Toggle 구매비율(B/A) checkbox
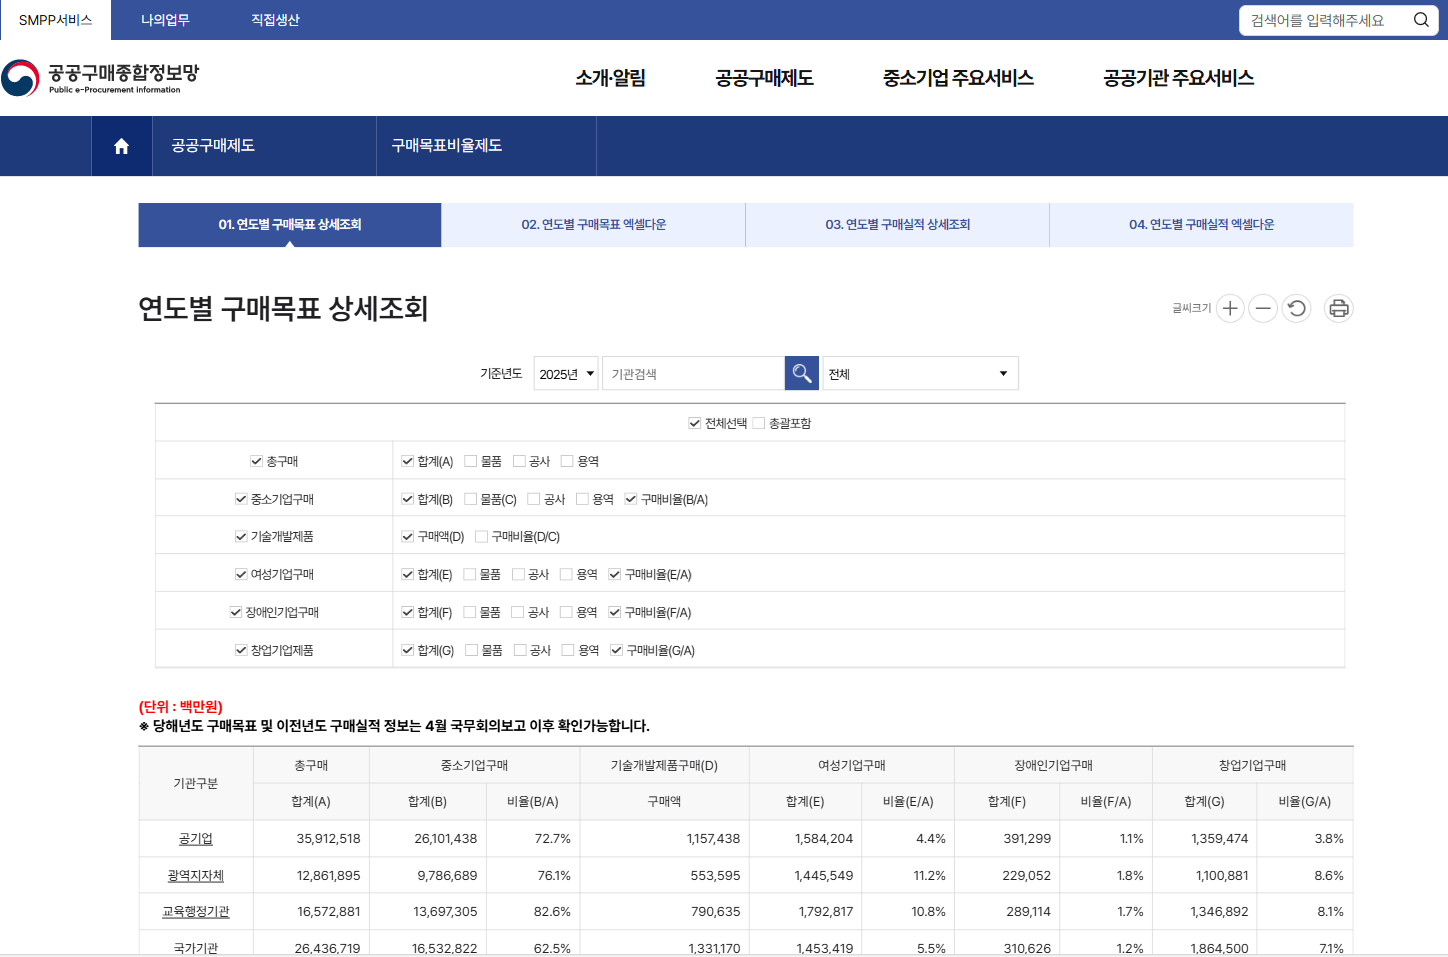1448x957 pixels. click(631, 499)
